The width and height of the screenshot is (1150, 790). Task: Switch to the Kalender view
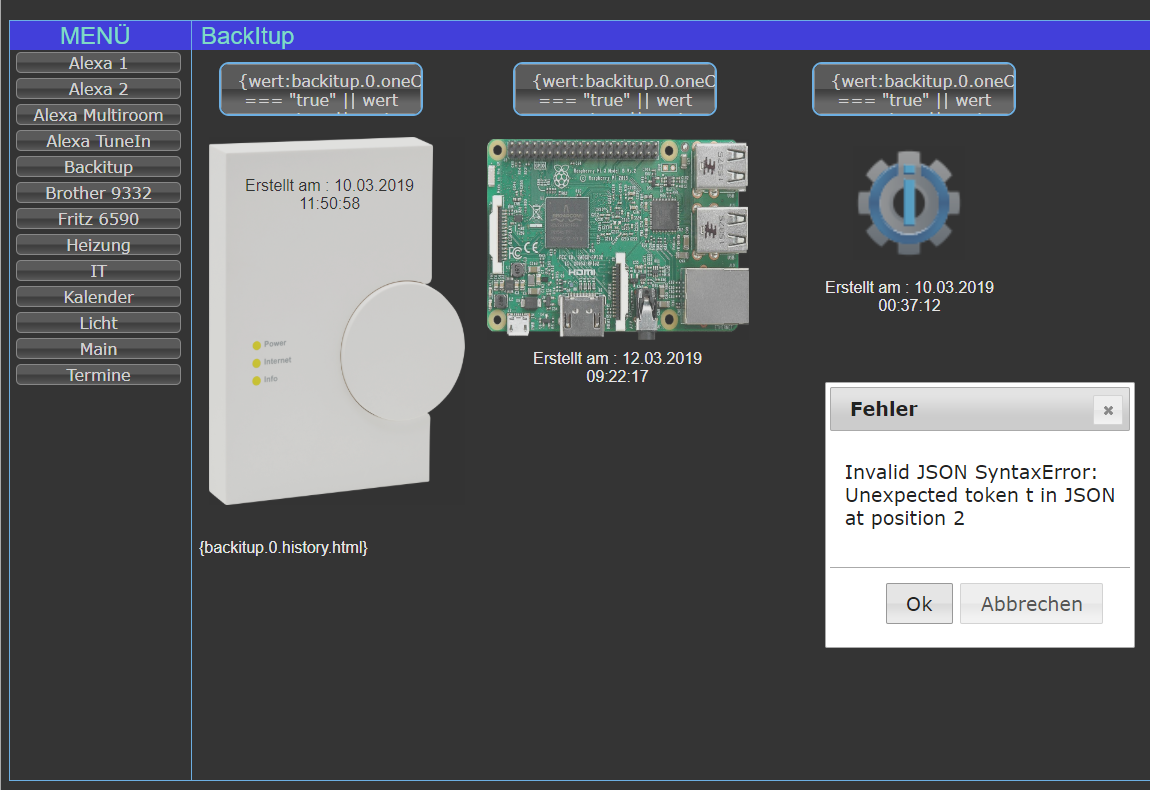pos(97,296)
